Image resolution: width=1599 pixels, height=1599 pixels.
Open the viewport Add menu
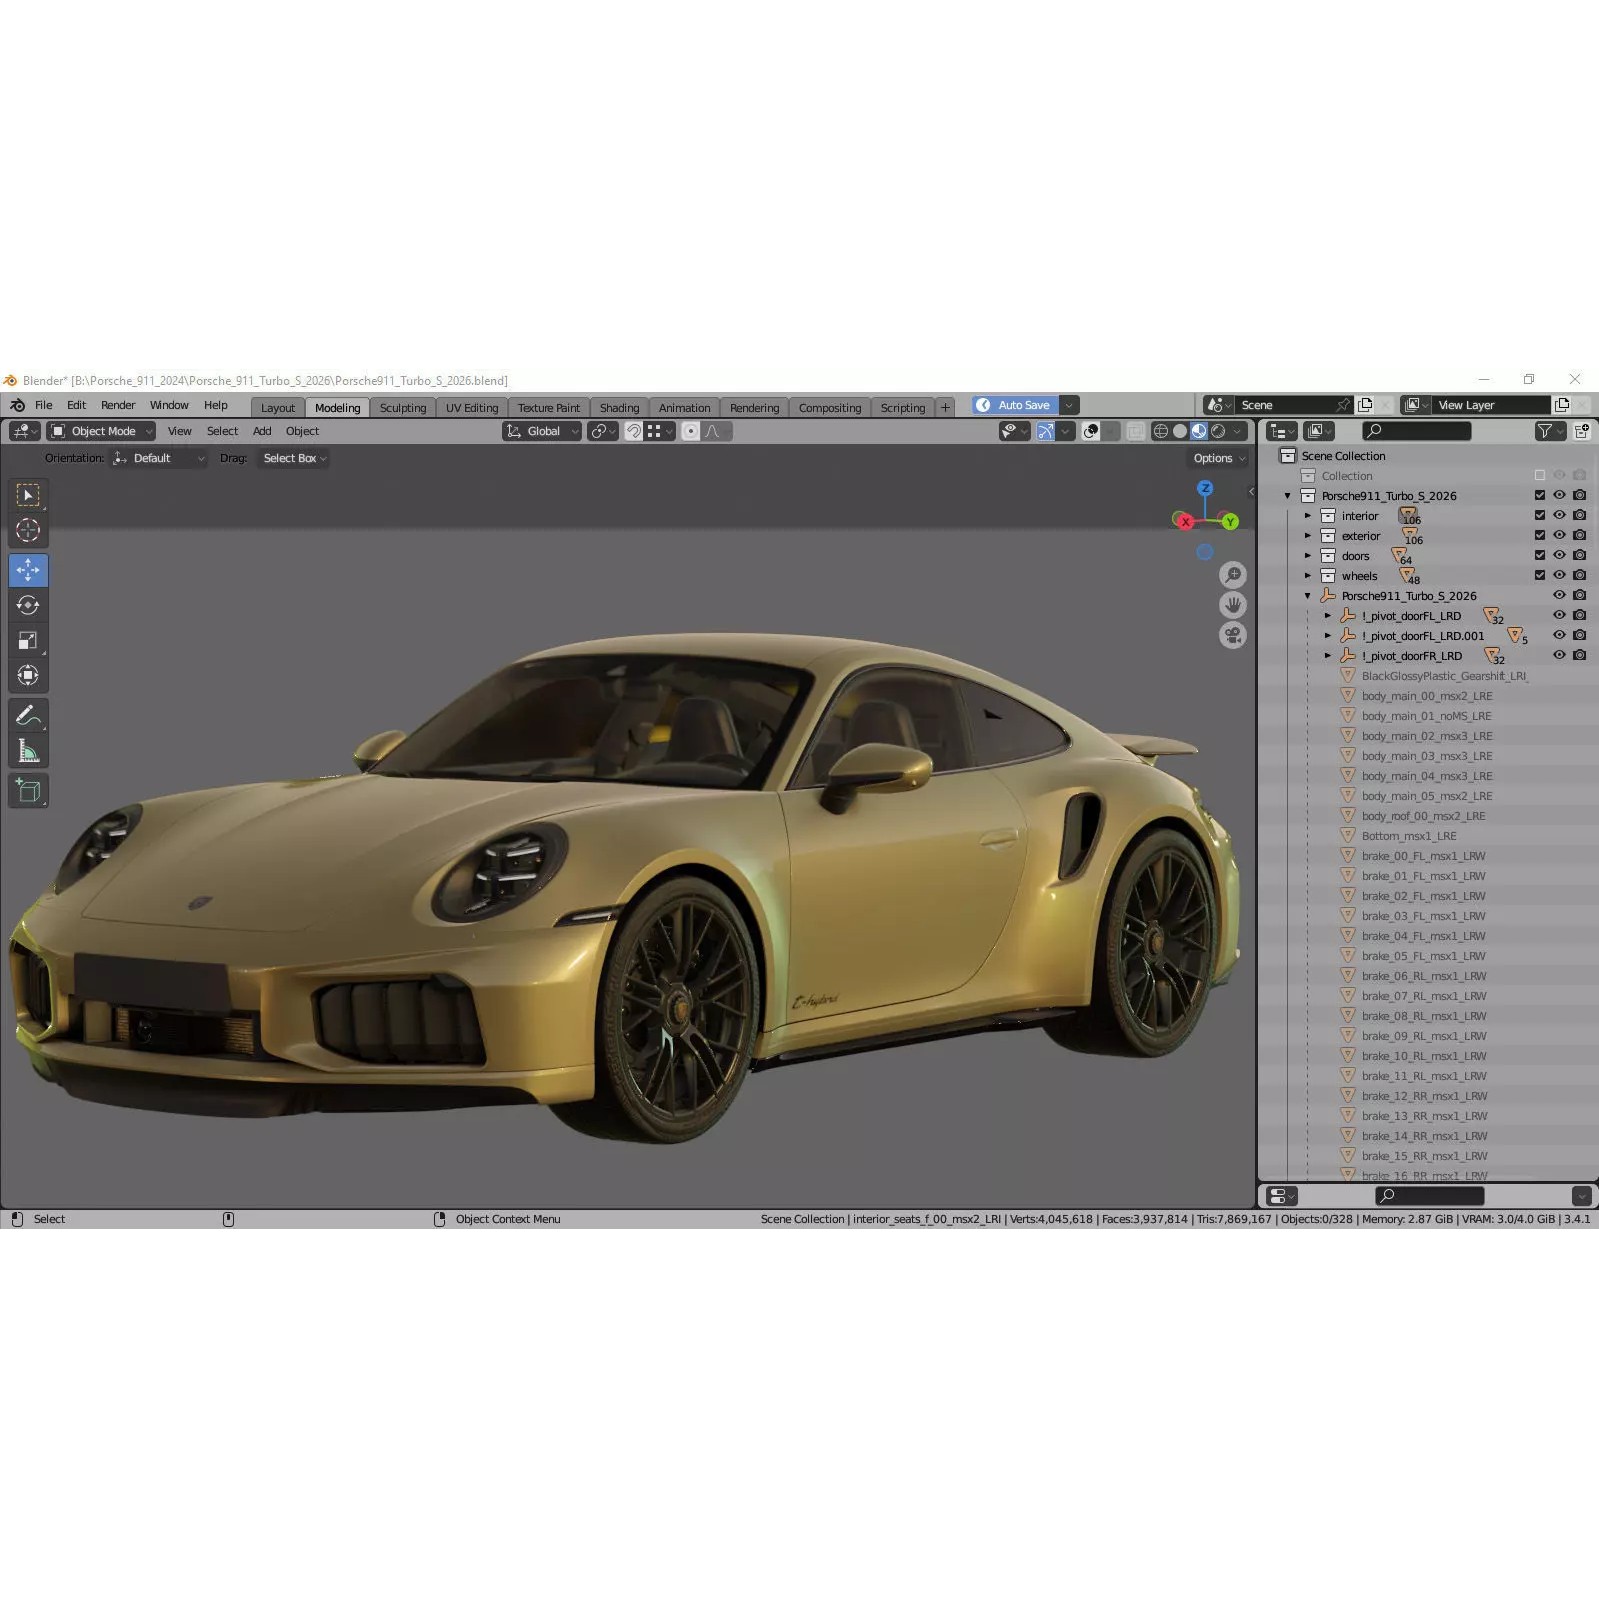point(262,431)
